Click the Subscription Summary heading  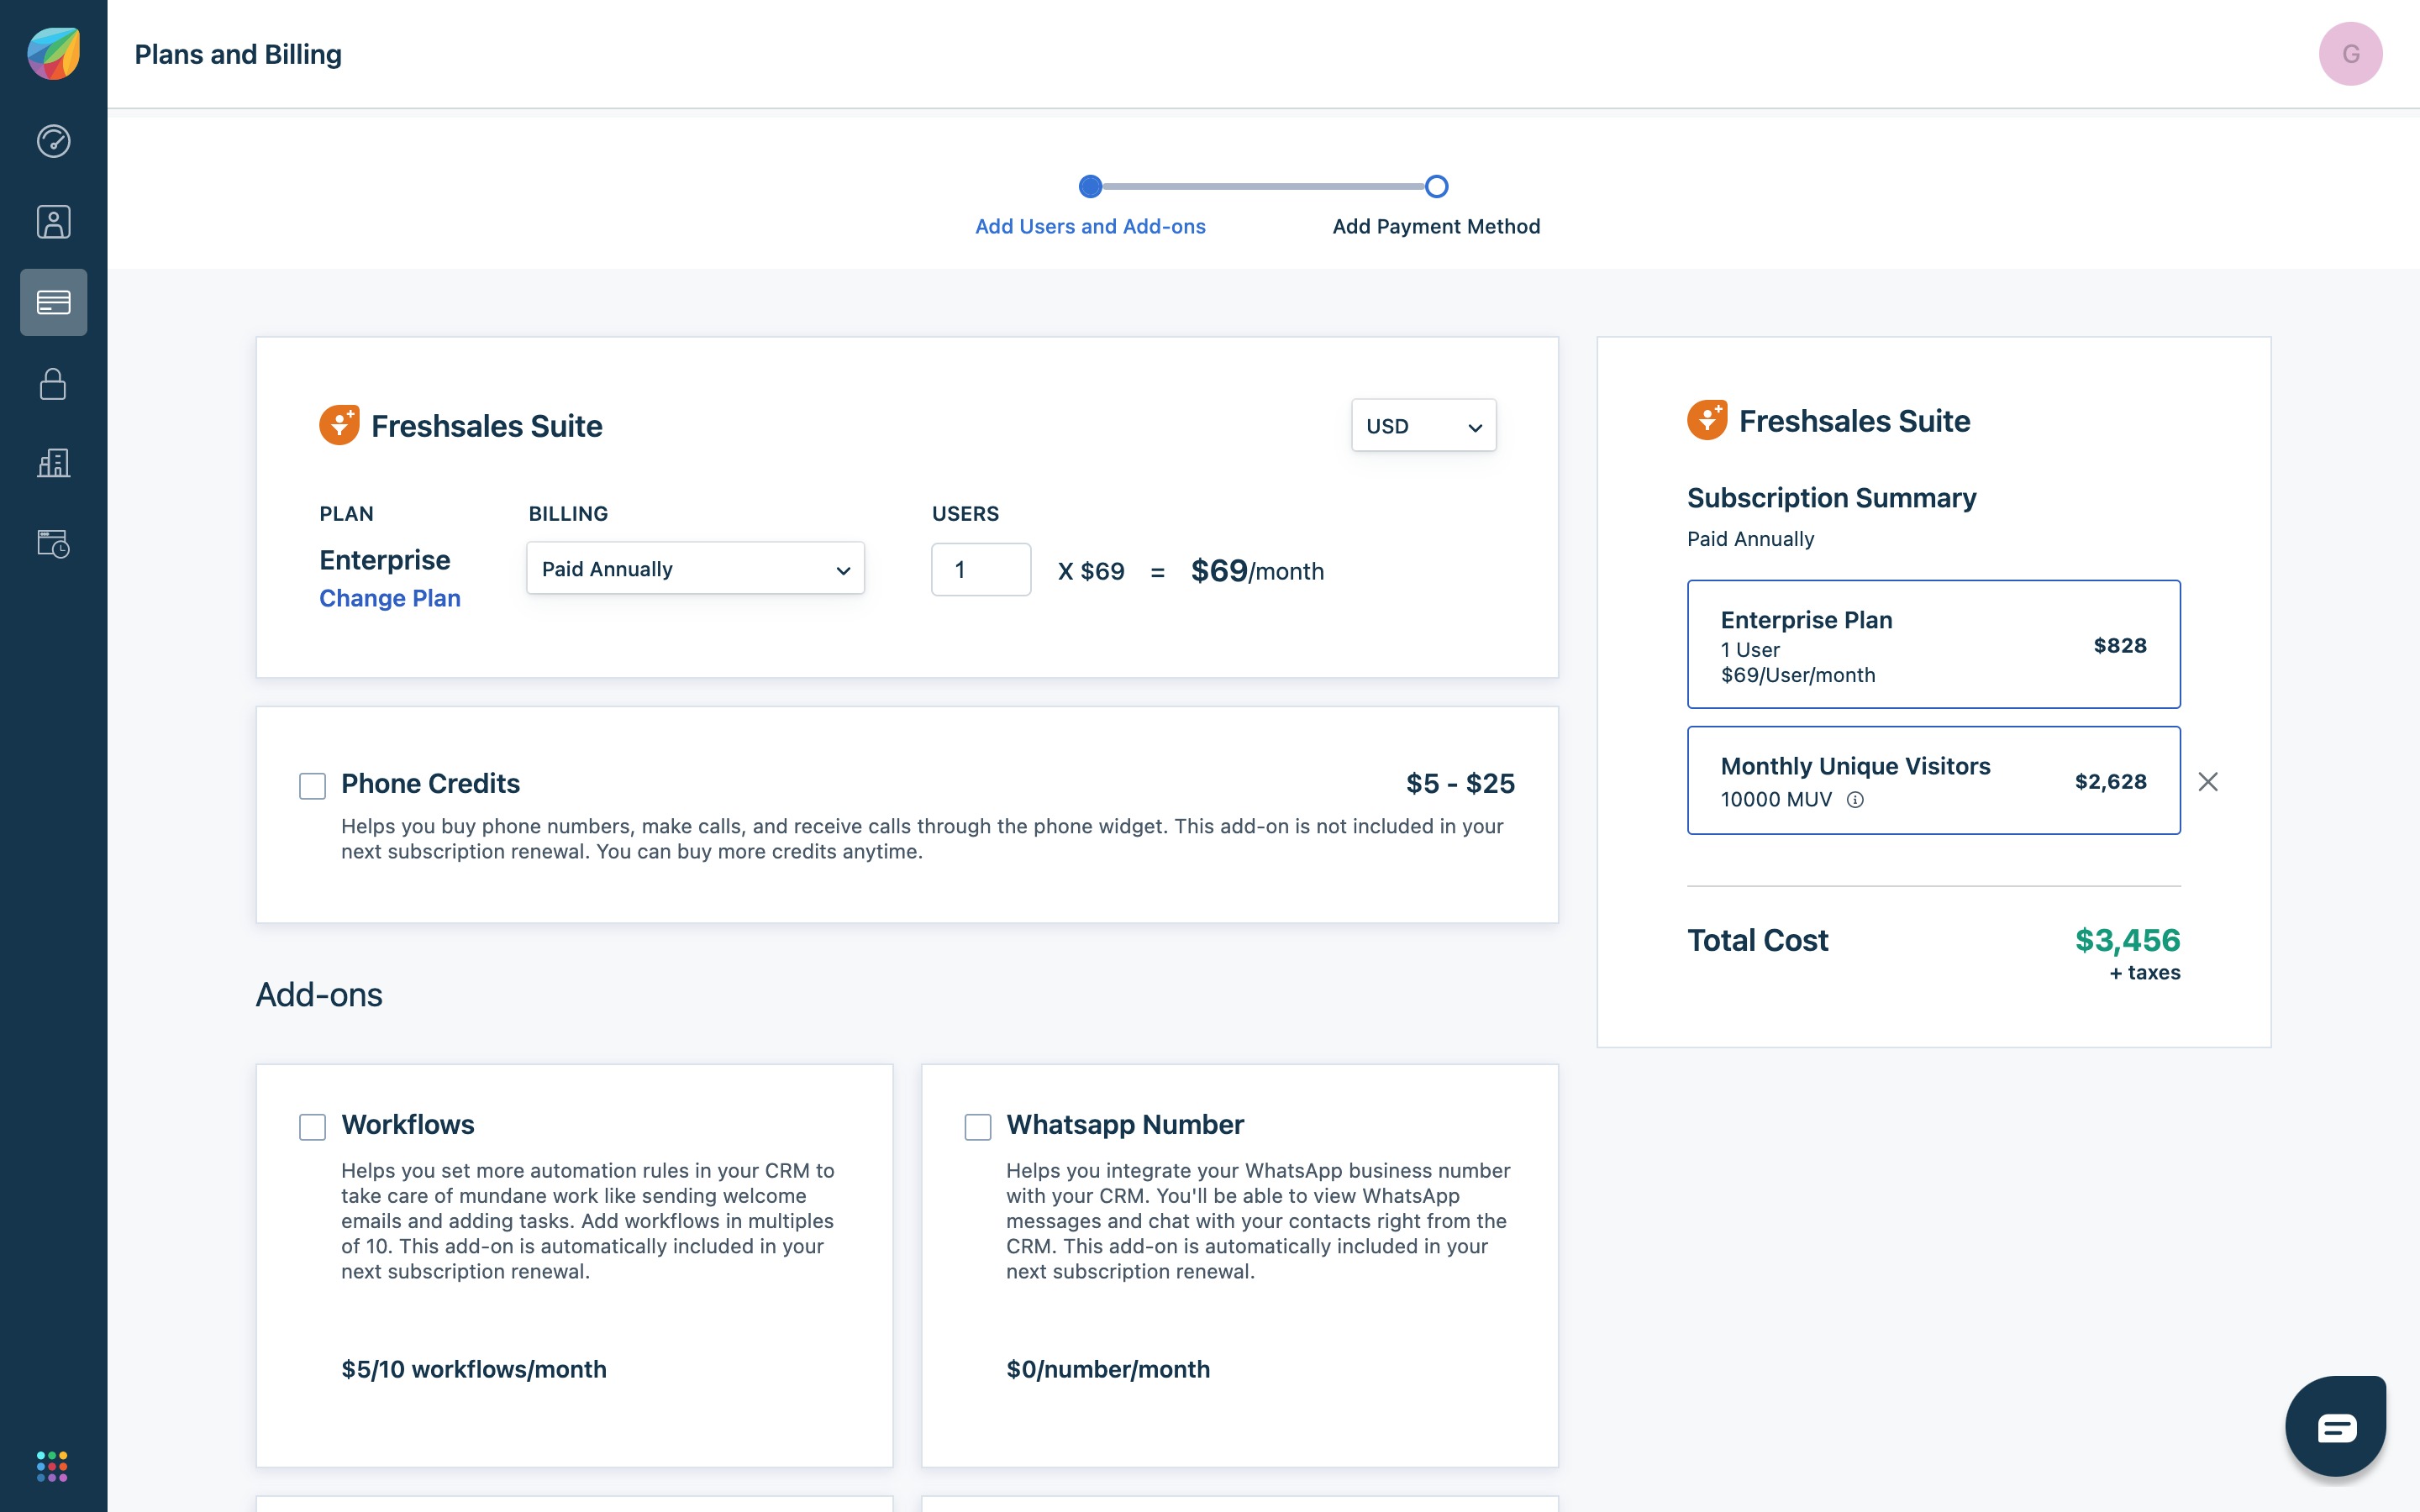1831,497
